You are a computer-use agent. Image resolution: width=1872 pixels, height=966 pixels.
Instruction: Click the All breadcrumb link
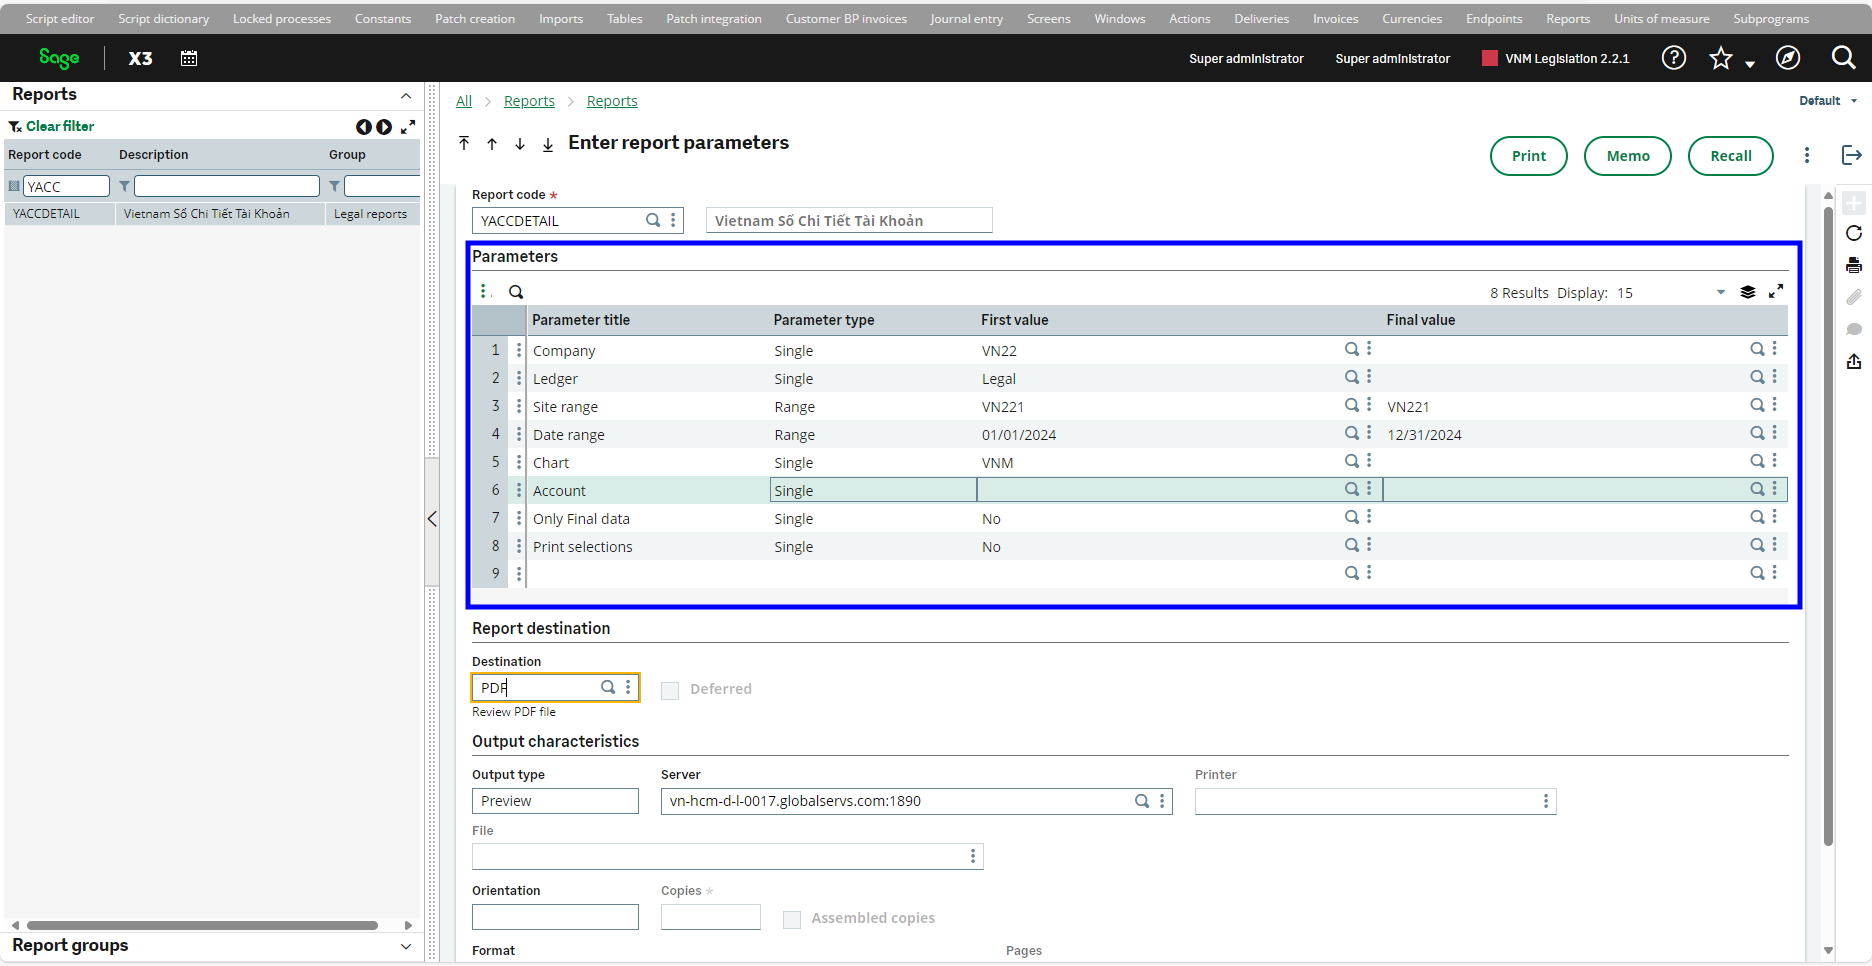click(464, 101)
